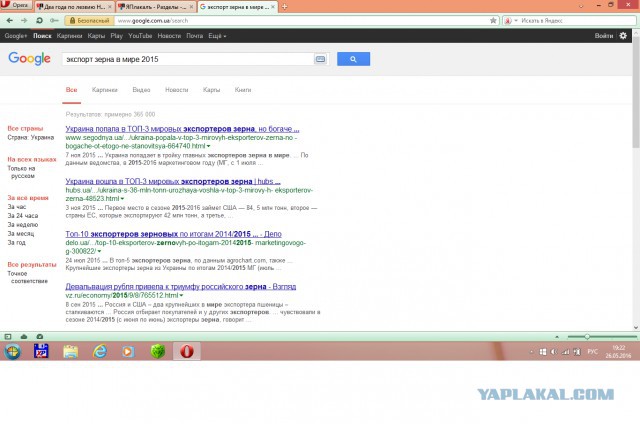
Task: Switch to the Картинки search tab
Action: [x=104, y=90]
